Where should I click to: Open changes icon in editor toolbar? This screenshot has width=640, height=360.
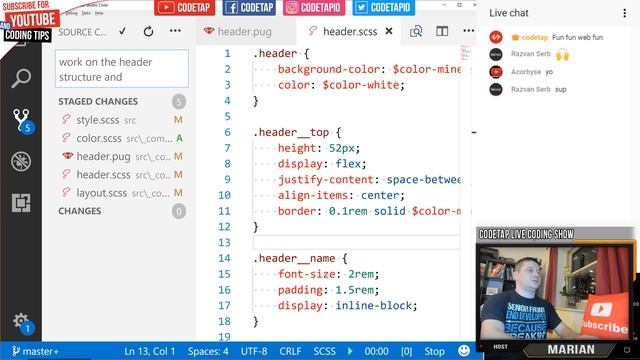click(x=416, y=31)
